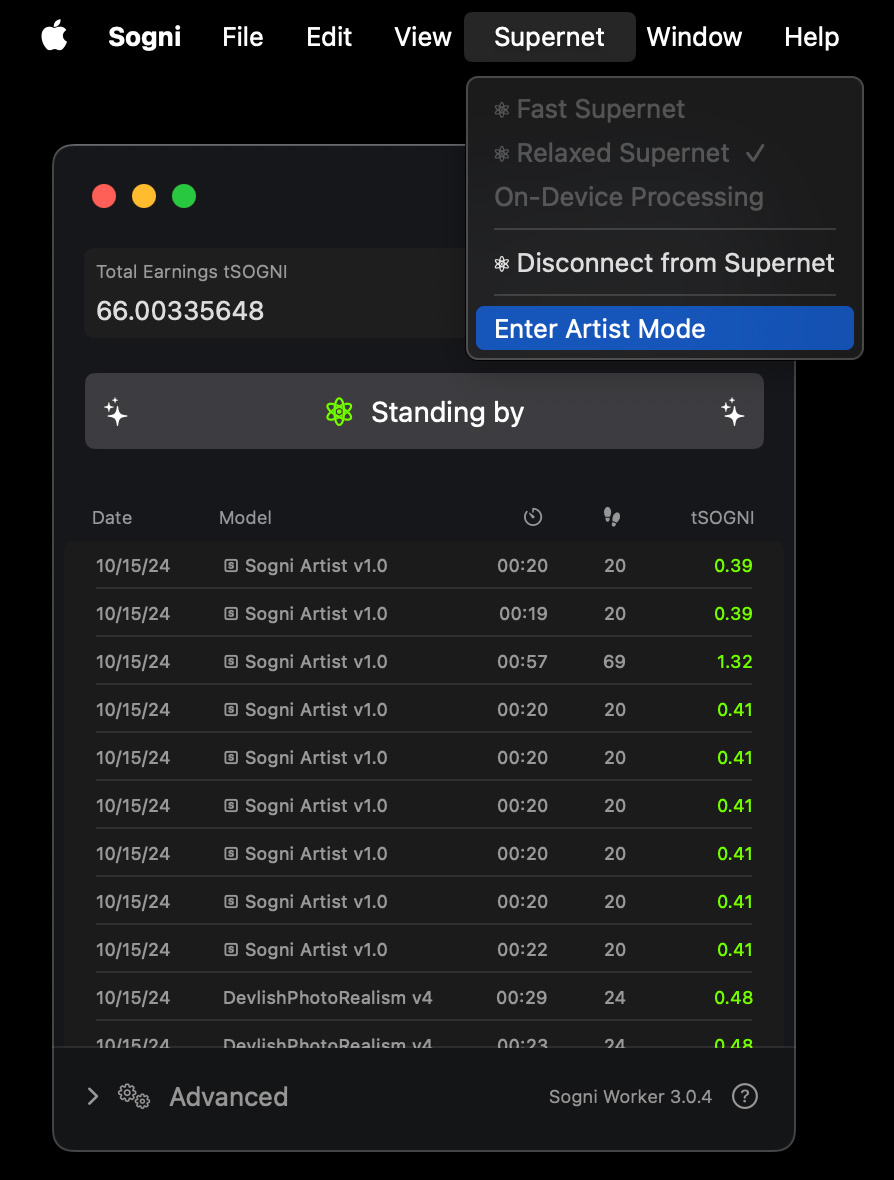Open the View menu
894x1180 pixels.
coord(422,37)
